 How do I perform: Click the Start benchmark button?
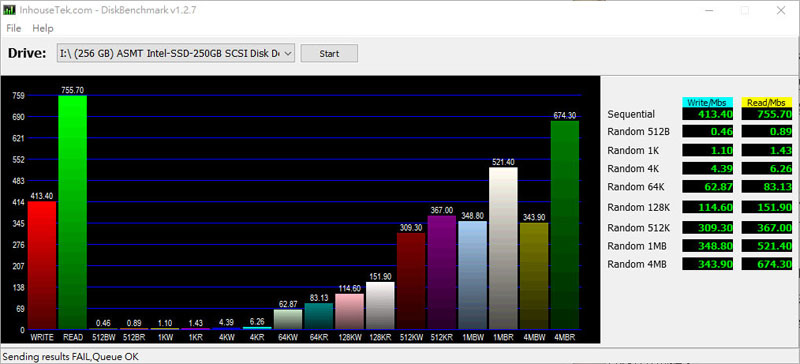click(x=329, y=53)
